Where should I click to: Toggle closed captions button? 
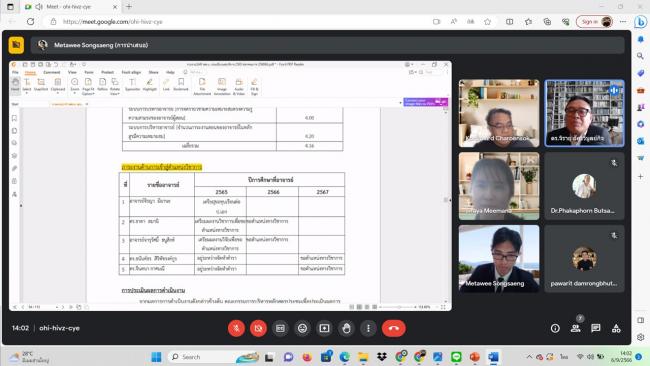(280, 328)
